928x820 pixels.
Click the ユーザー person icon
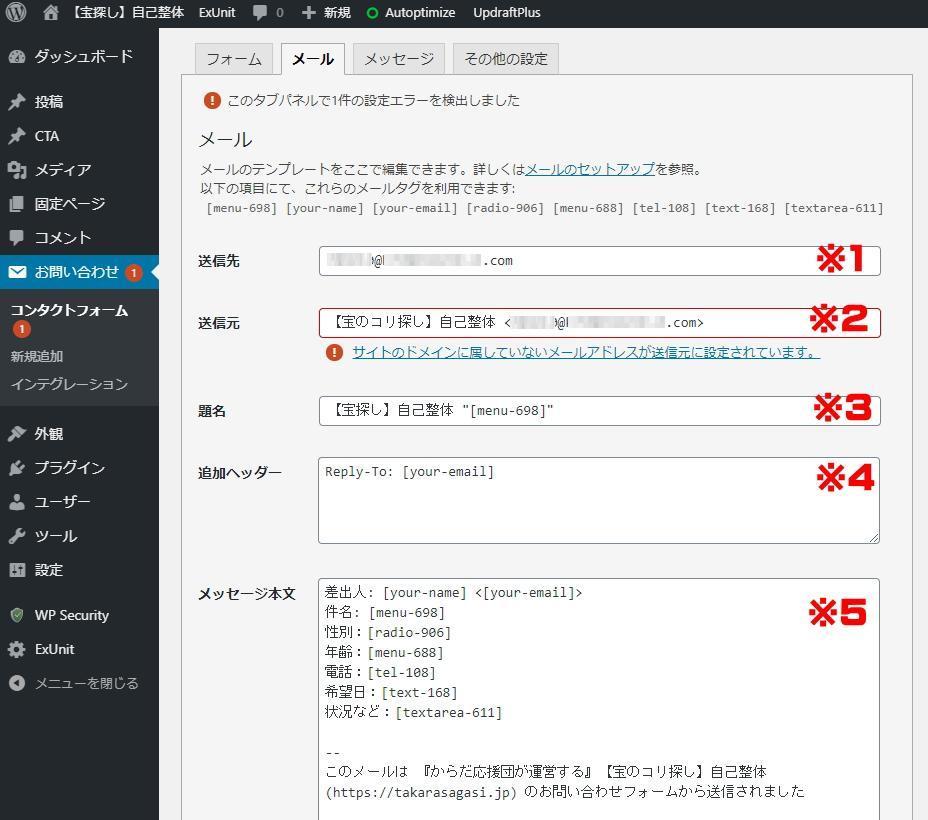[17, 502]
